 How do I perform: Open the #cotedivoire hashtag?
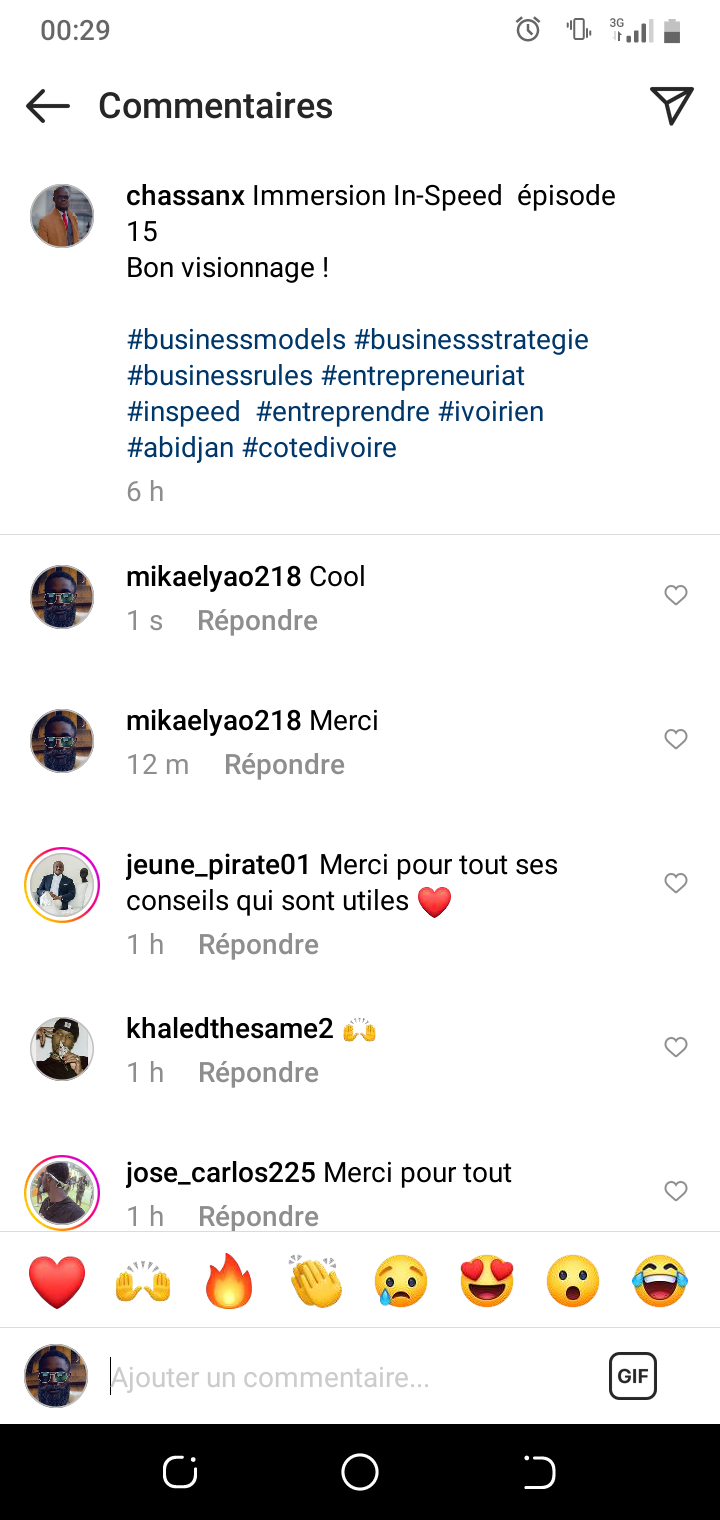click(x=319, y=447)
